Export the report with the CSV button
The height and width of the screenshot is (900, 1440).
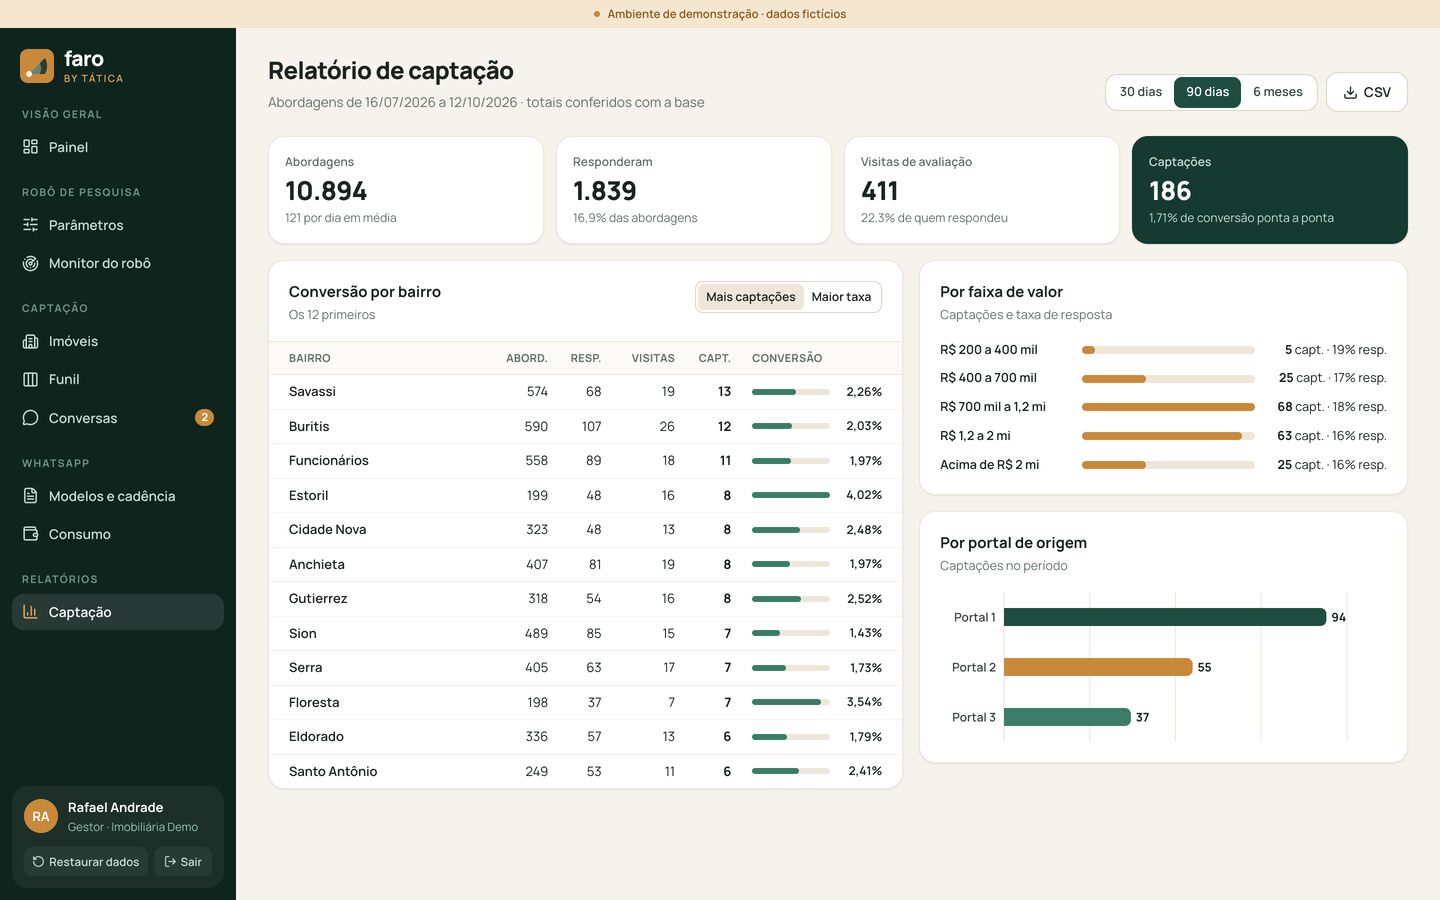coord(1366,92)
